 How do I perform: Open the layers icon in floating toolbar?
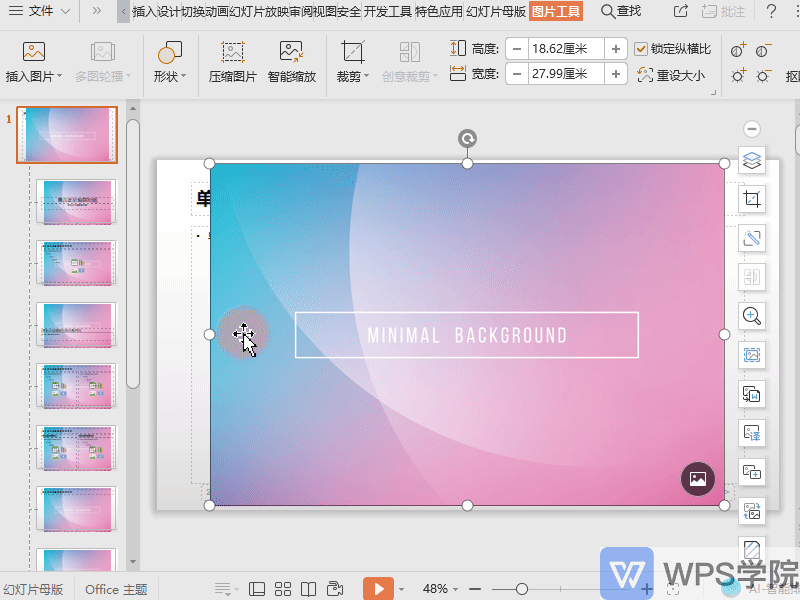752,161
